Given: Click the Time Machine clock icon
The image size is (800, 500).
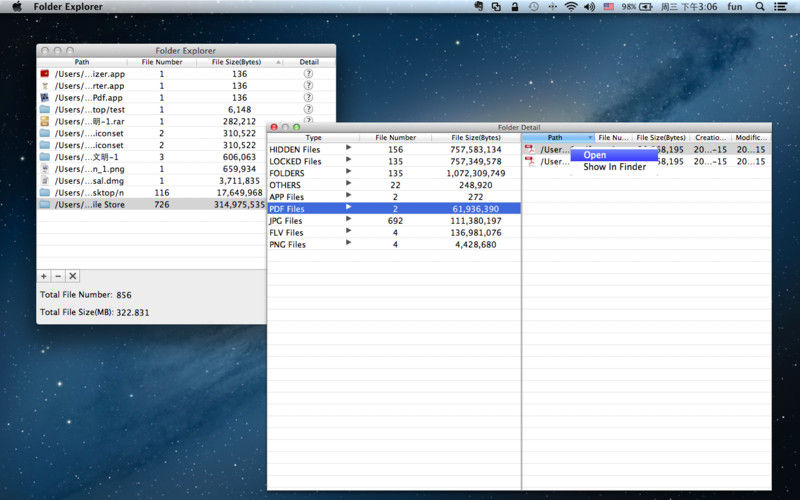Looking at the screenshot, I should coord(533,7).
